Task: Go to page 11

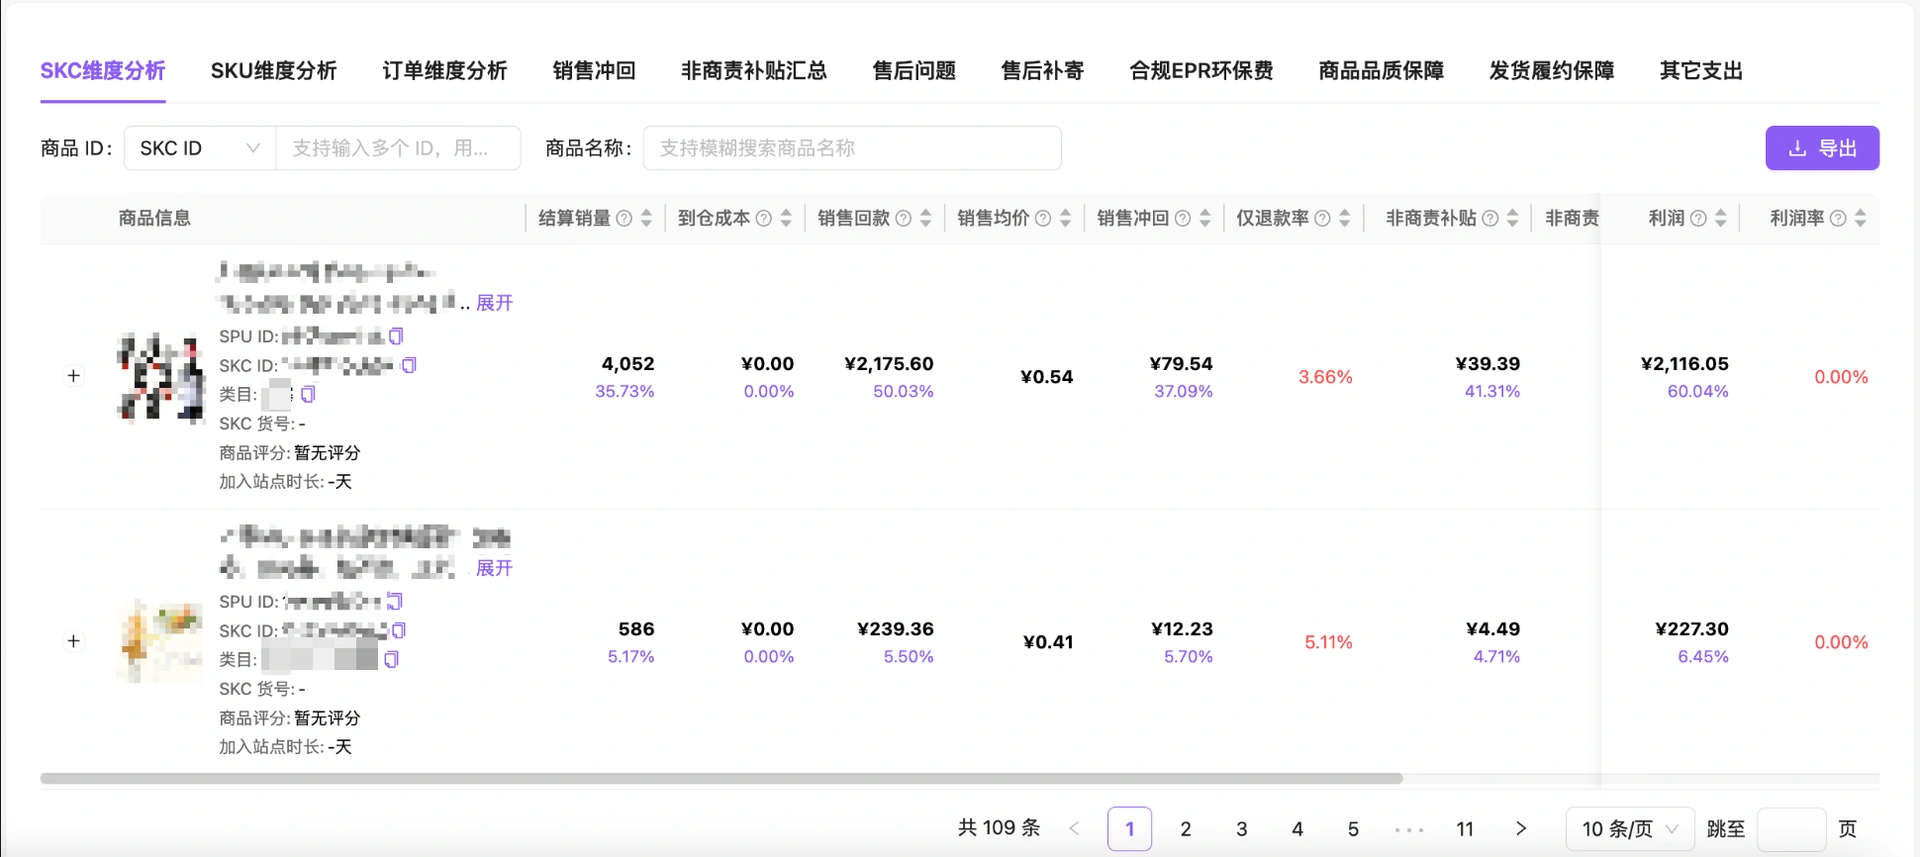Action: pos(1465,828)
